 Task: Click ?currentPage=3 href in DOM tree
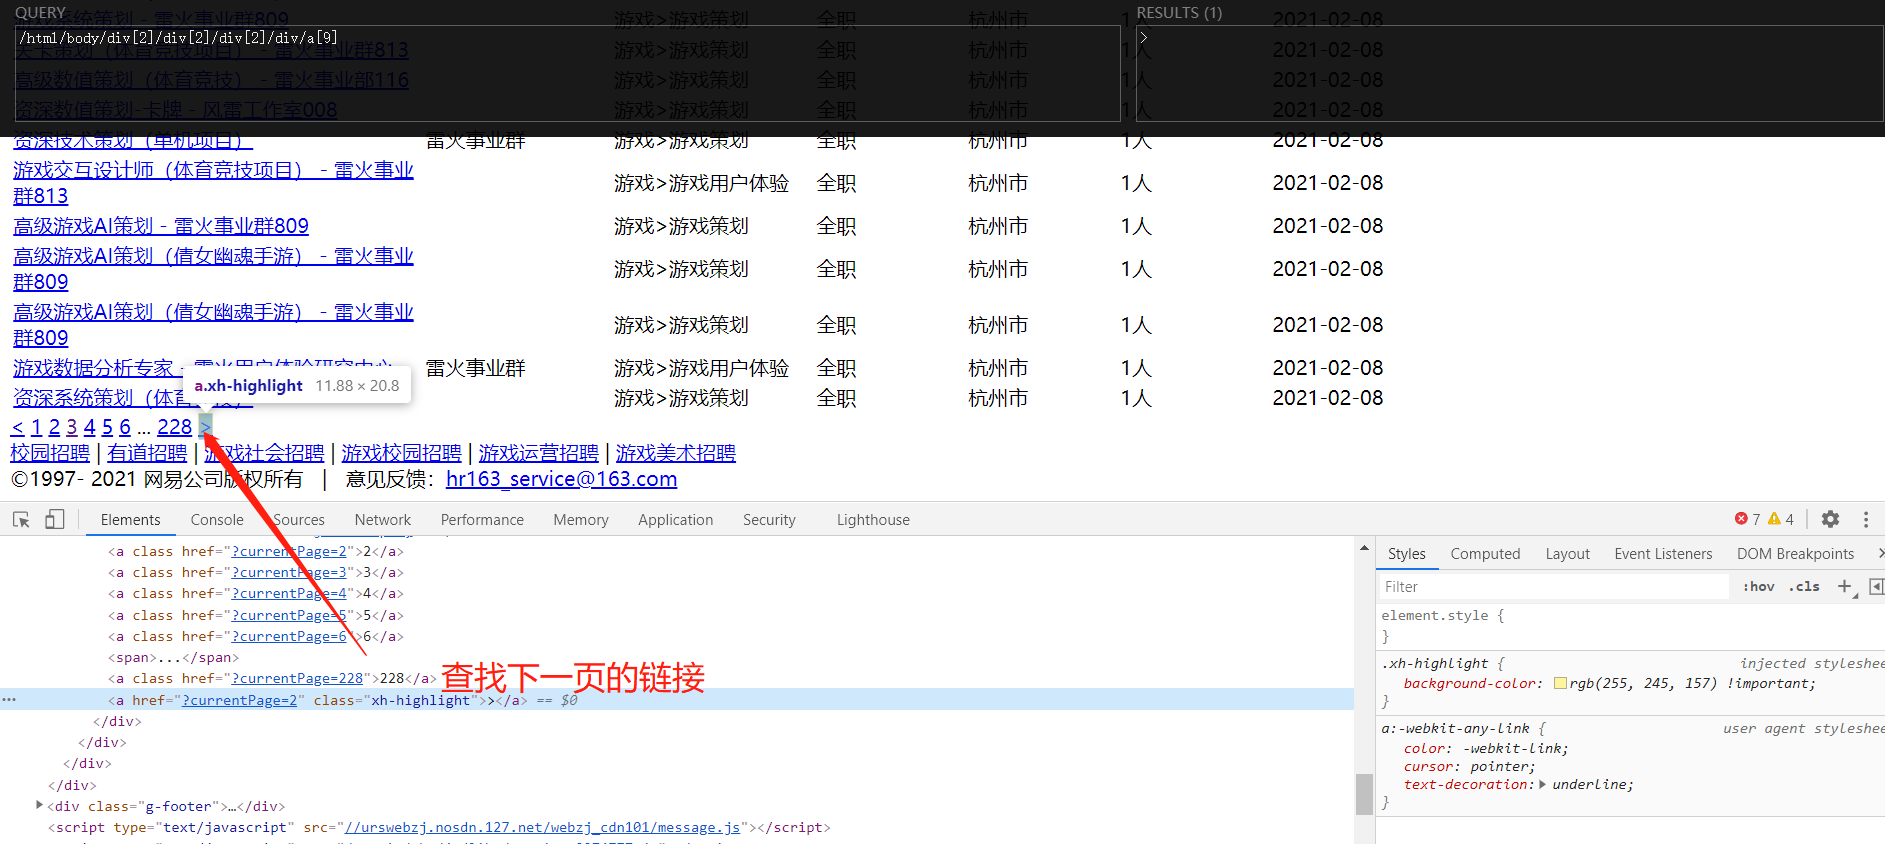coord(289,572)
